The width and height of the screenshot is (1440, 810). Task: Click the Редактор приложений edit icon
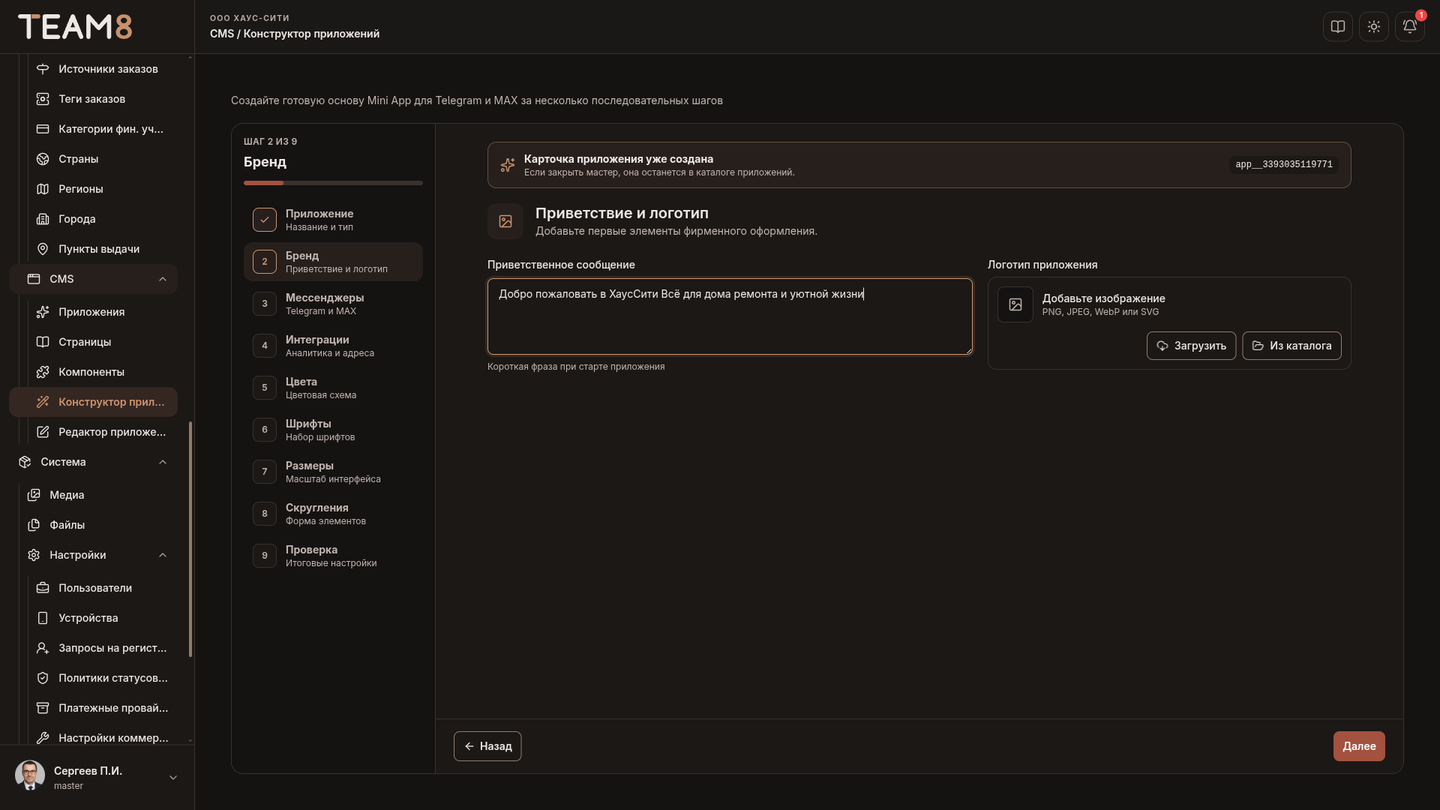[x=43, y=432]
